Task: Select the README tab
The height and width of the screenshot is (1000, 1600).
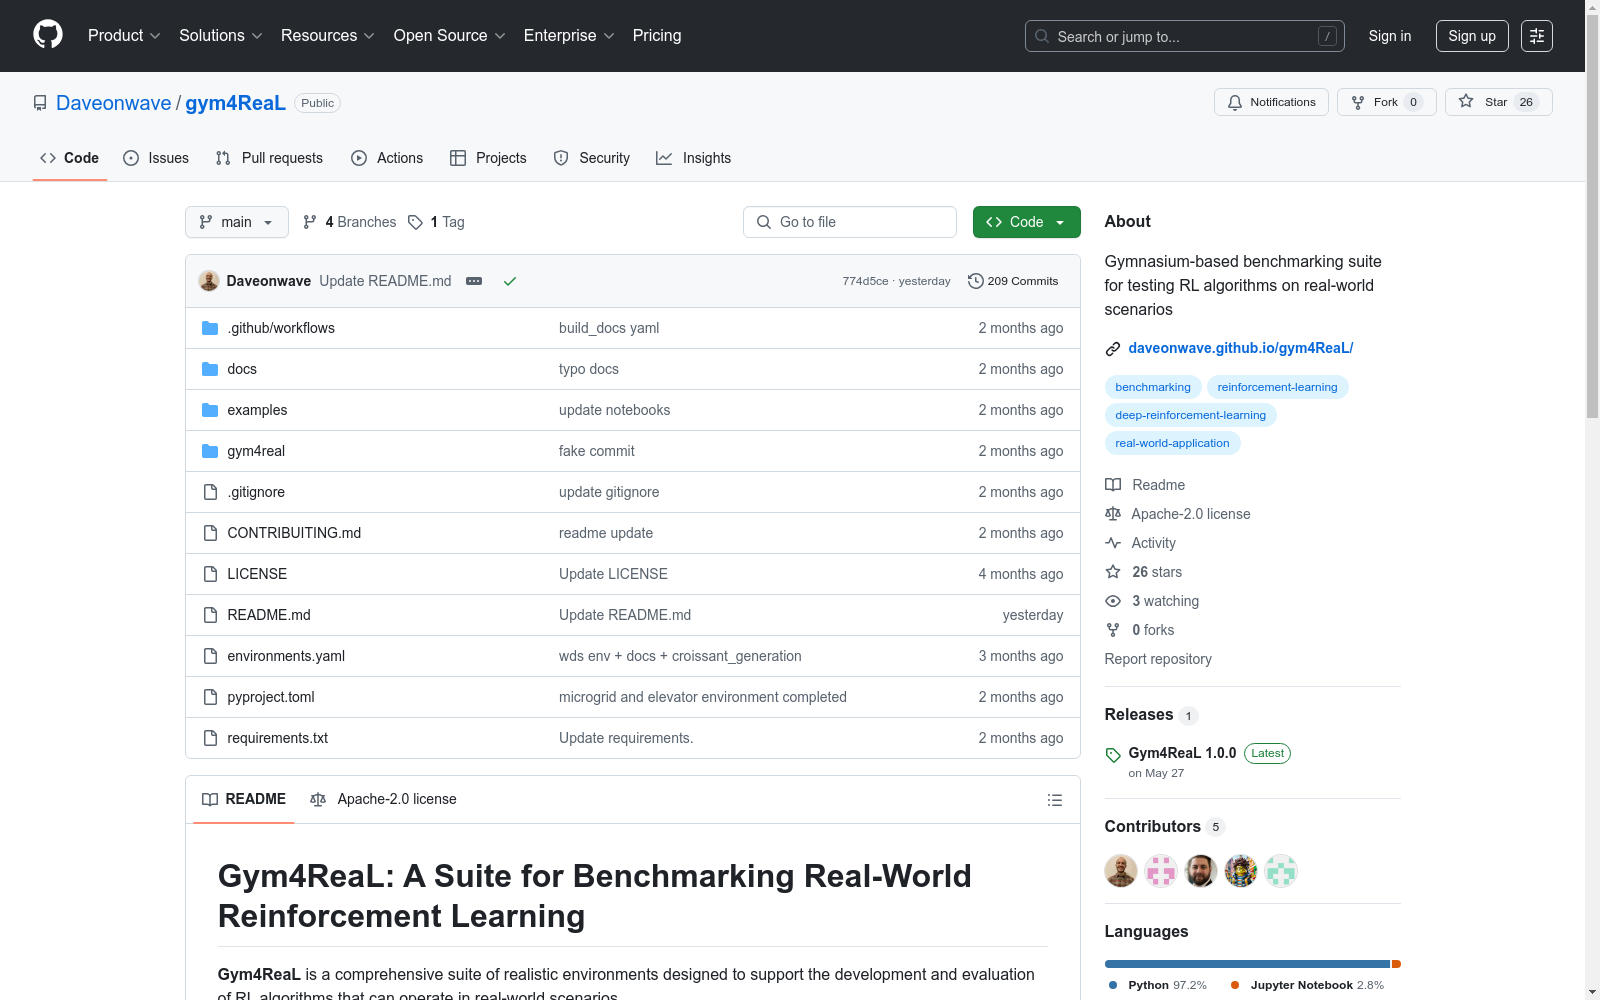Action: click(244, 799)
